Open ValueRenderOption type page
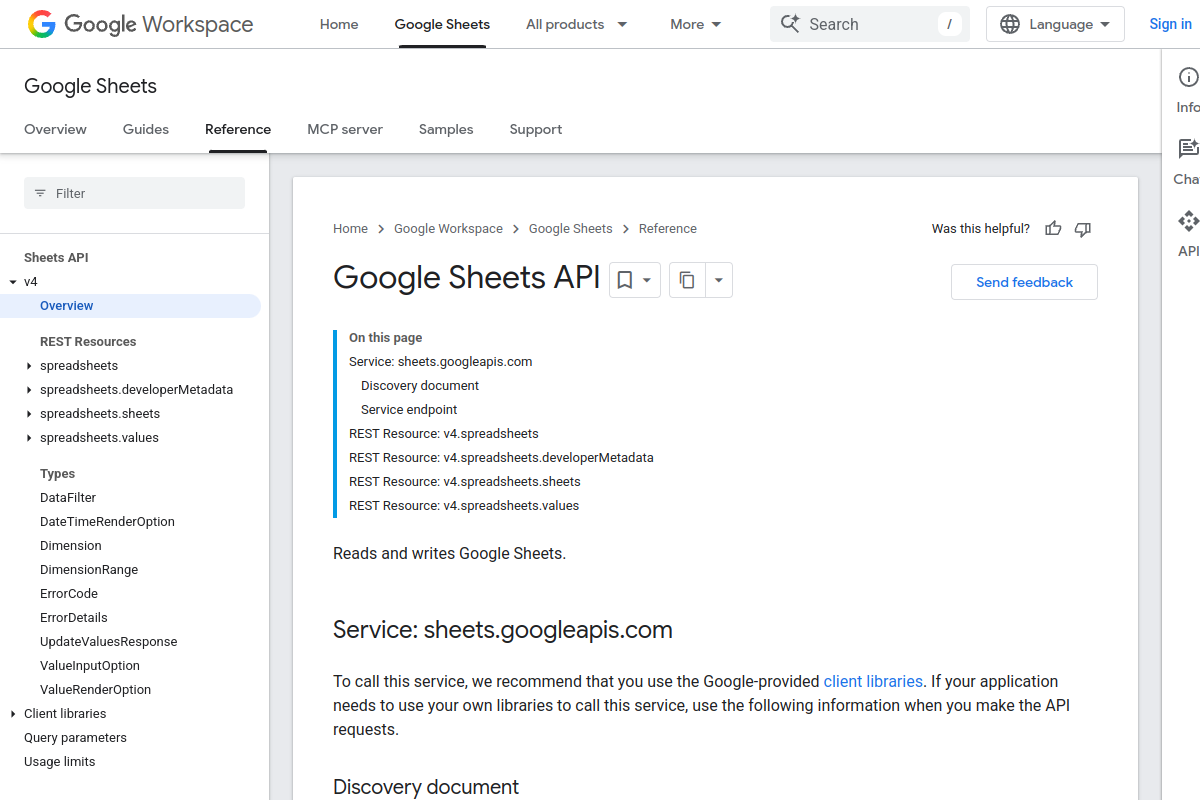Viewport: 1200px width, 800px height. point(95,690)
